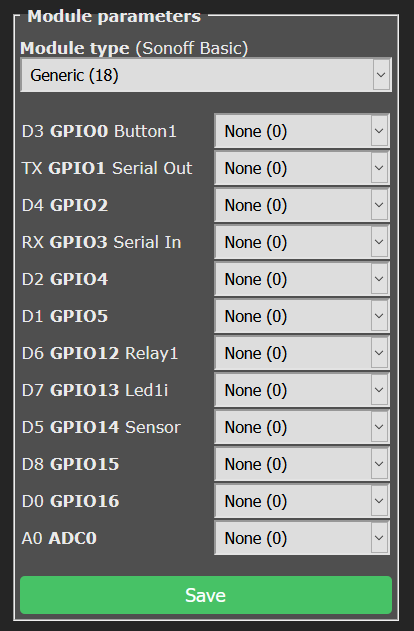This screenshot has width=414, height=631.
Task: Click the green Save button
Action: tap(206, 595)
